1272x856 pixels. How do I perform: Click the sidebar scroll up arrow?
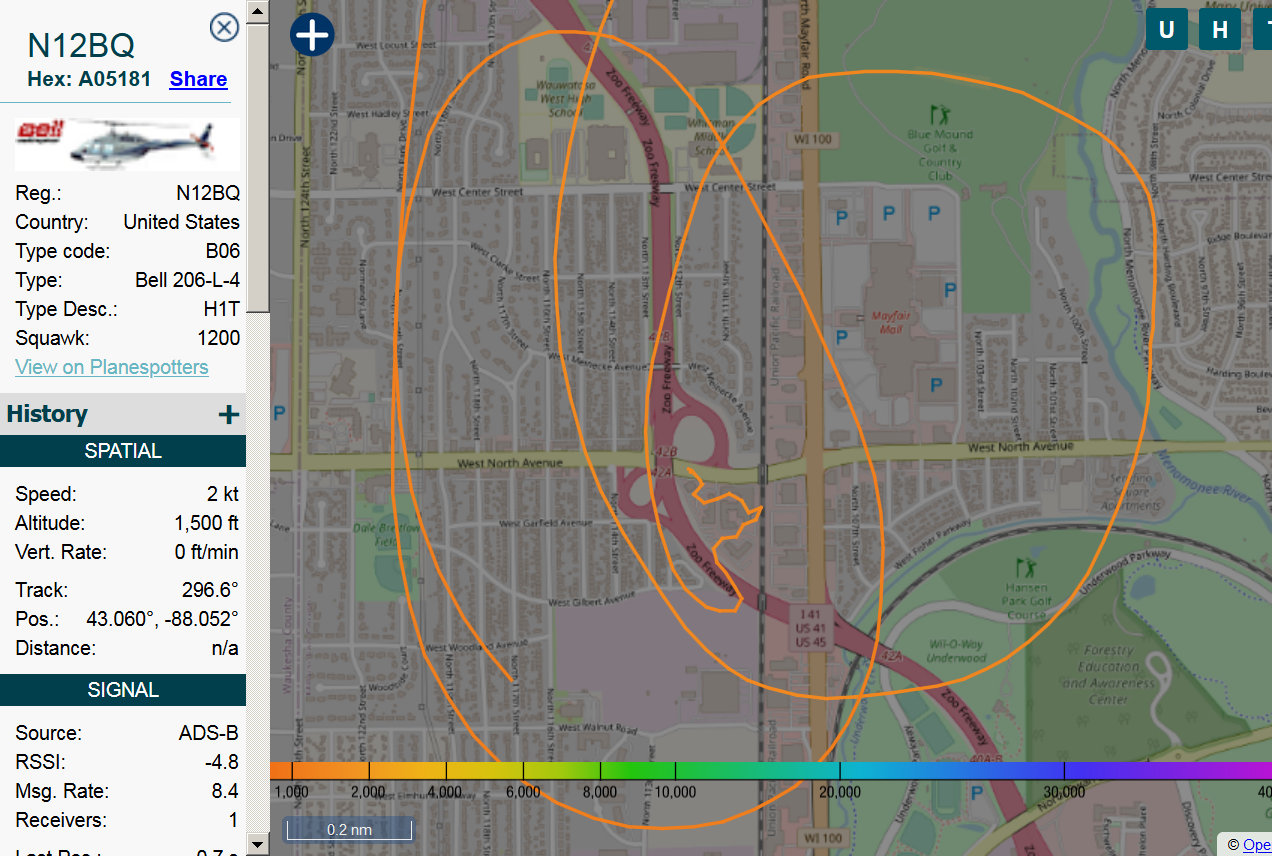click(257, 12)
